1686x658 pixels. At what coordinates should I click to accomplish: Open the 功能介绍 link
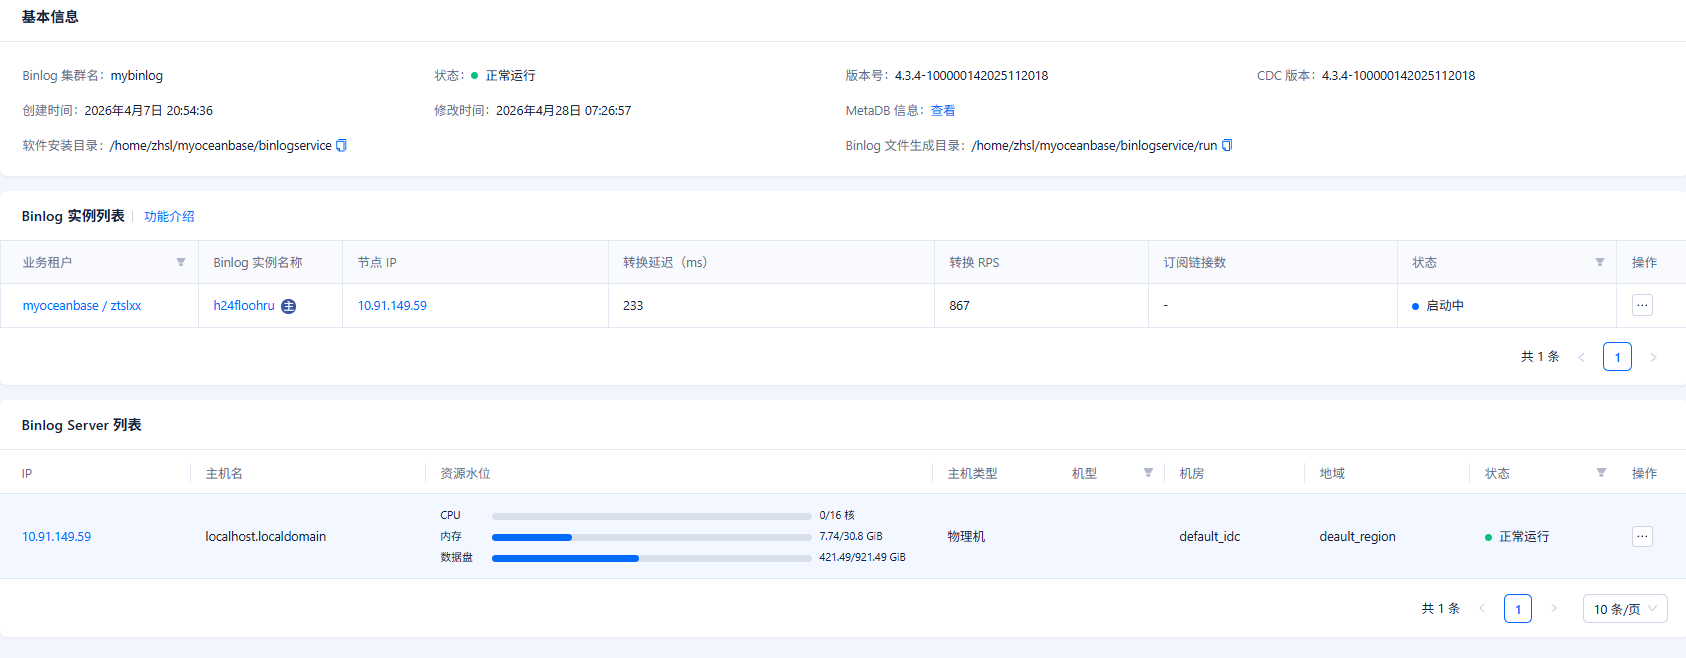[169, 217]
